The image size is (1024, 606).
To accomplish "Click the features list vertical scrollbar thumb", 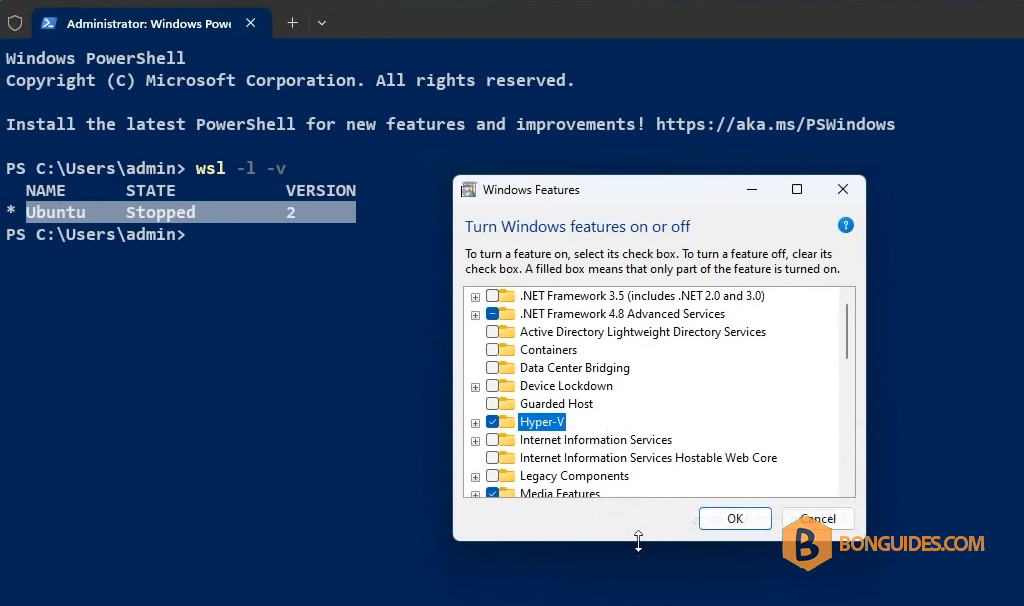I will (847, 331).
